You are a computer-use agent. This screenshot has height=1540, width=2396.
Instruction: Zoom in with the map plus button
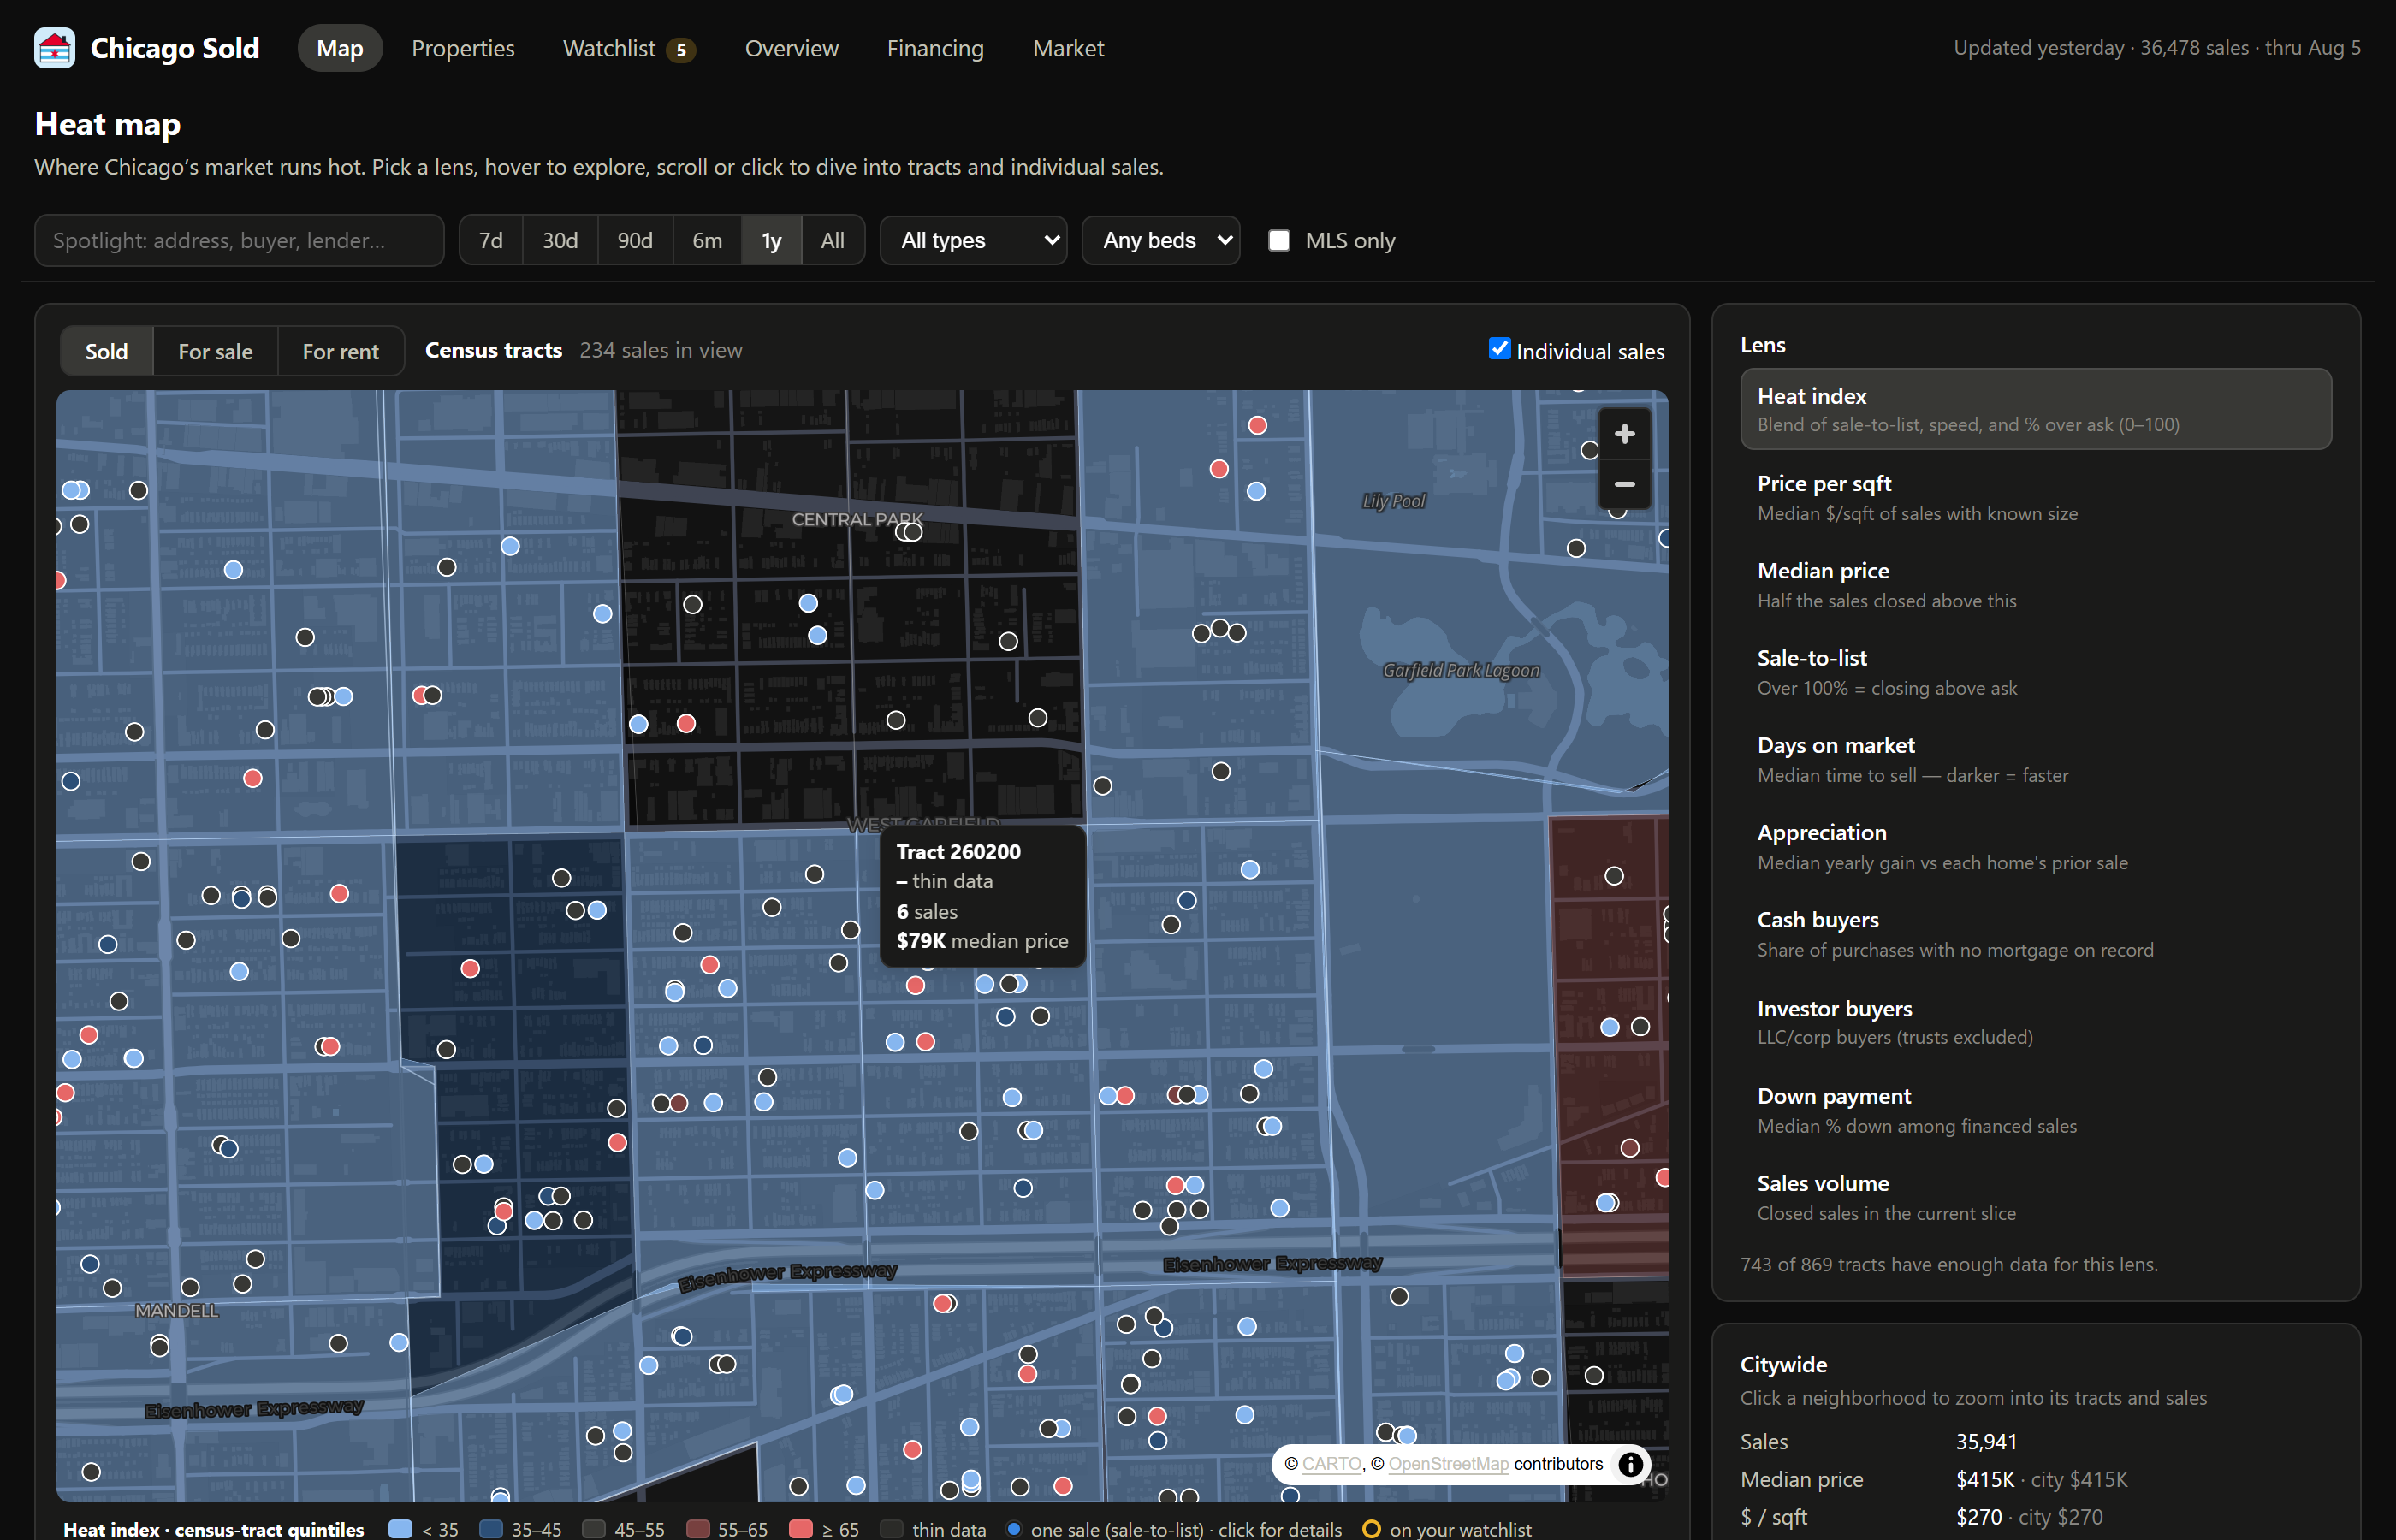pyautogui.click(x=1624, y=434)
